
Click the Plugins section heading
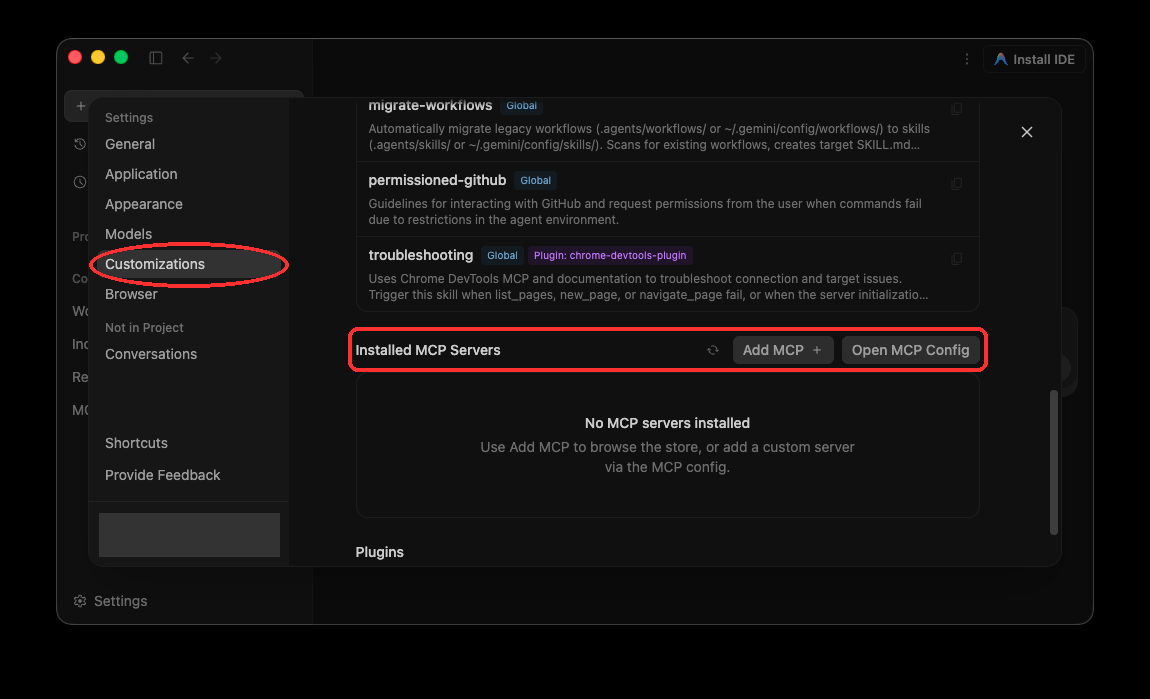tap(379, 552)
